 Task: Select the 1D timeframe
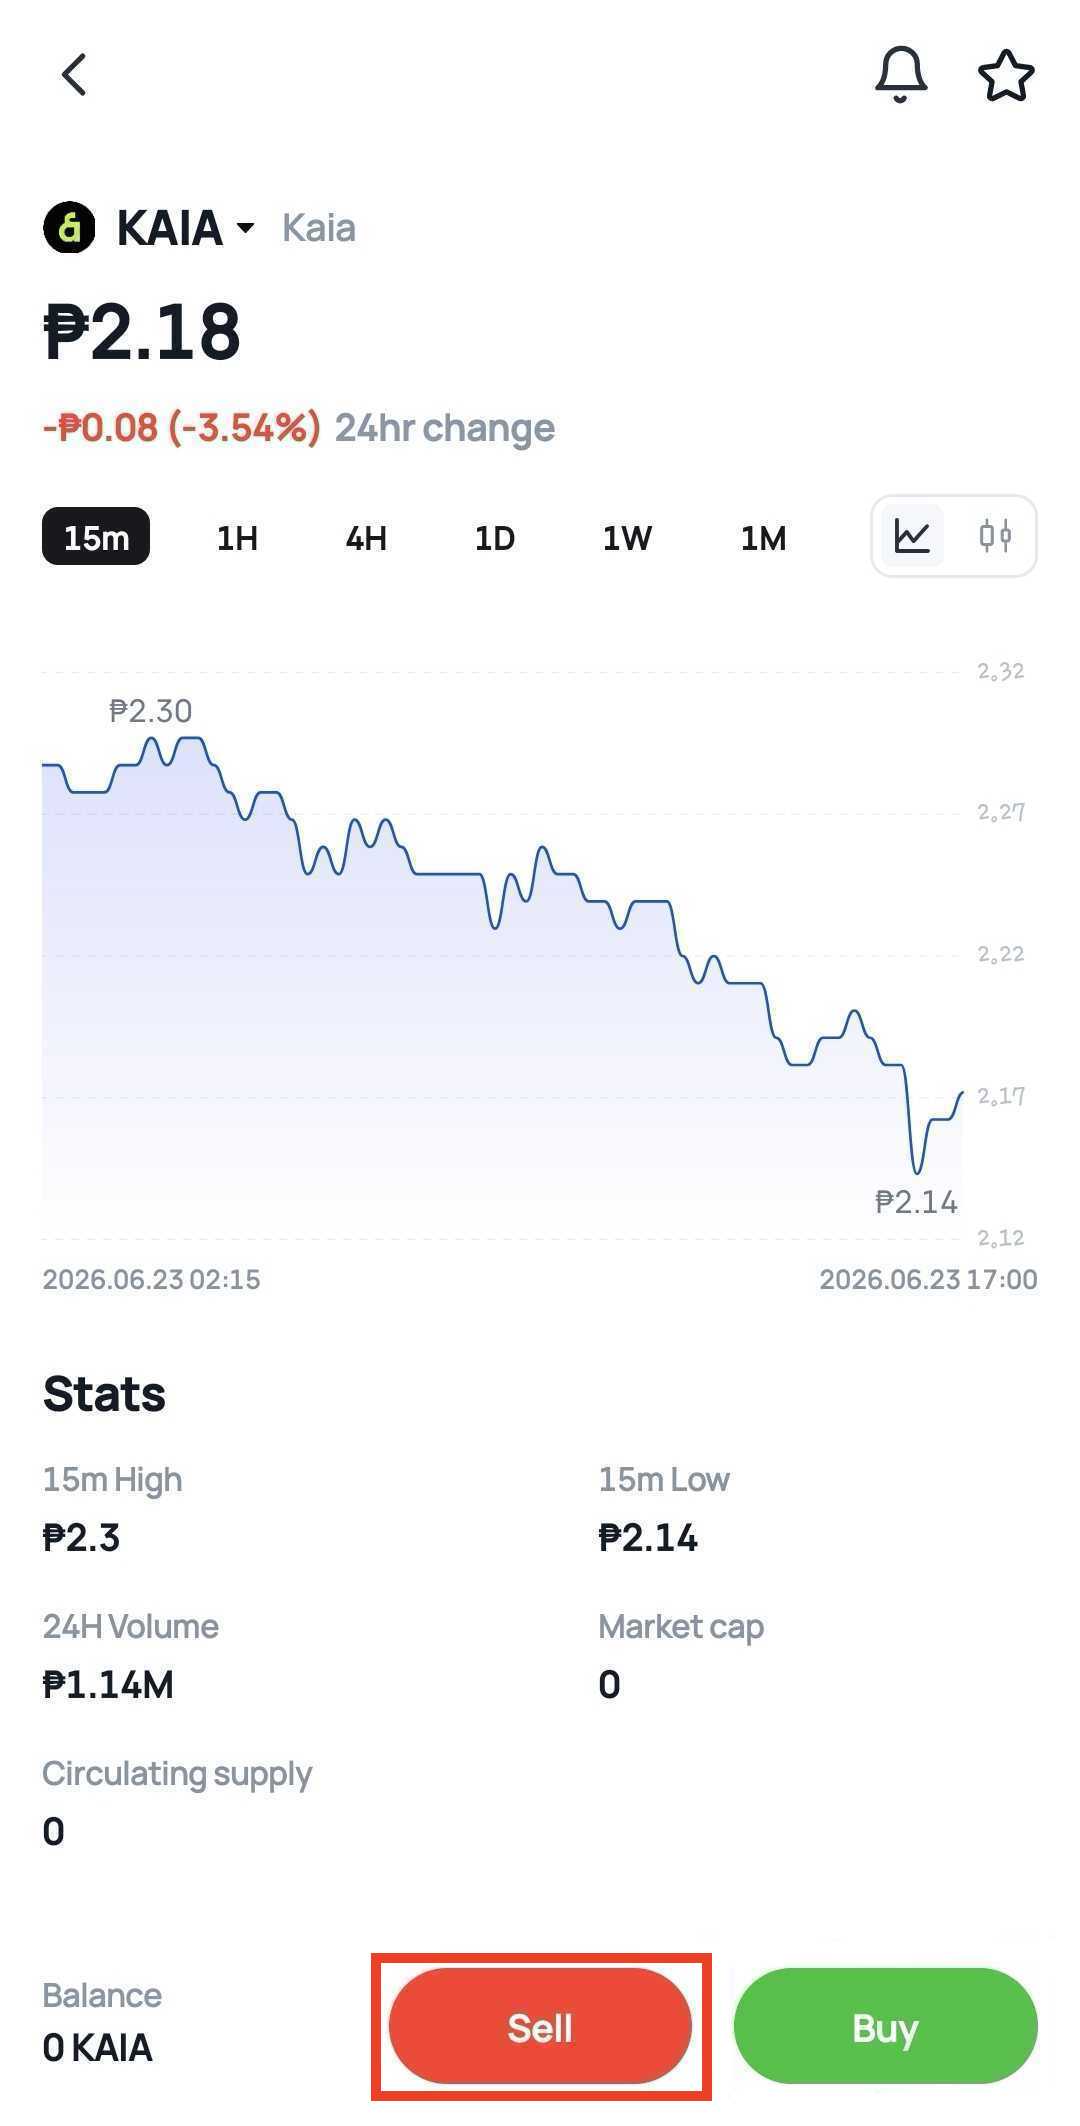point(494,538)
